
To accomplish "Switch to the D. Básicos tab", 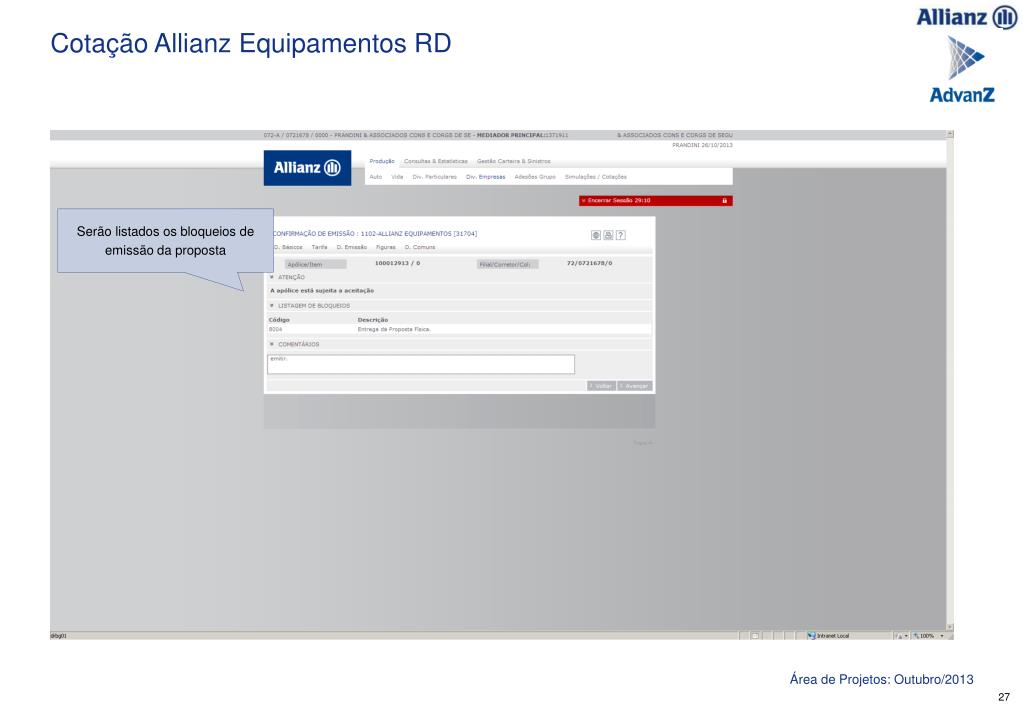I will click(x=288, y=247).
